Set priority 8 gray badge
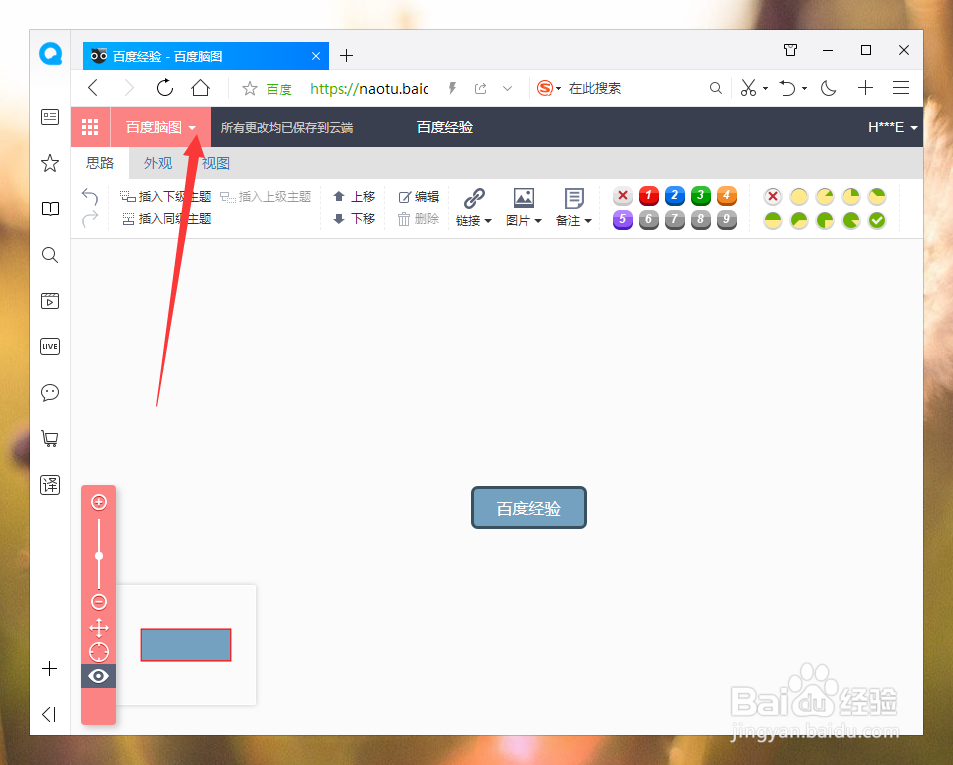Viewport: 953px width, 765px height. pyautogui.click(x=700, y=219)
